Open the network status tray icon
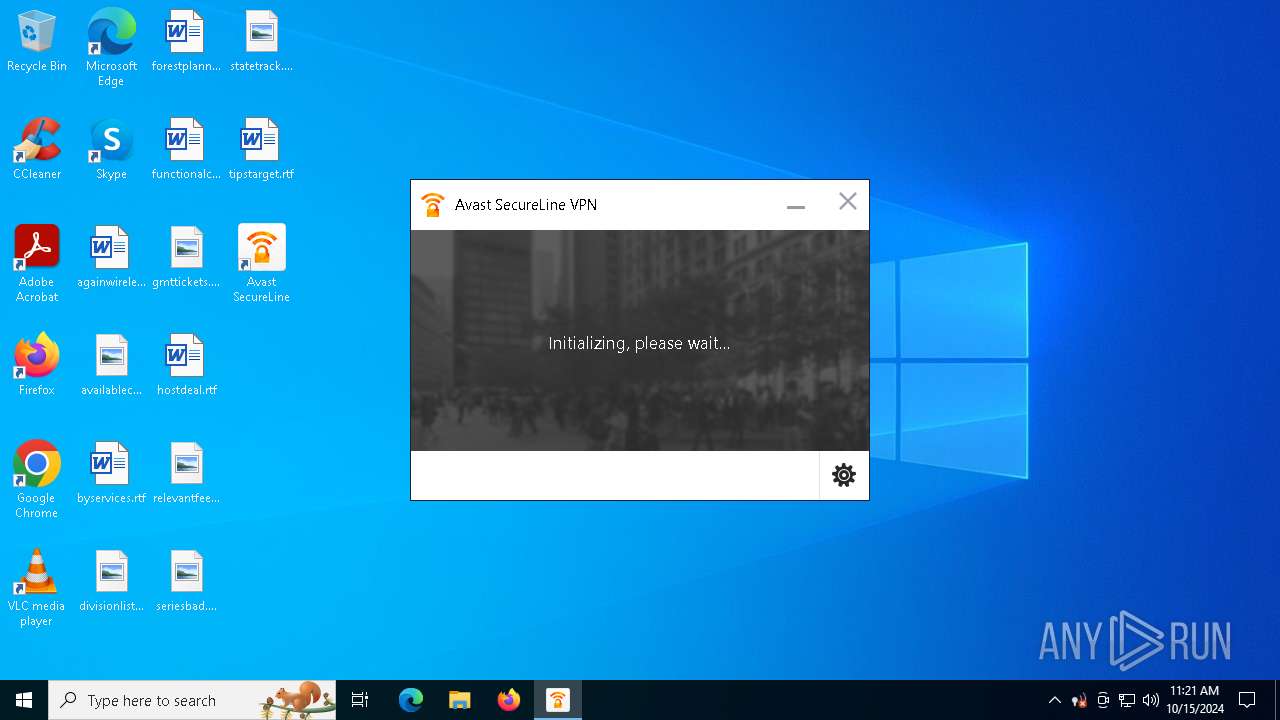1280x720 pixels. [x=1127, y=700]
